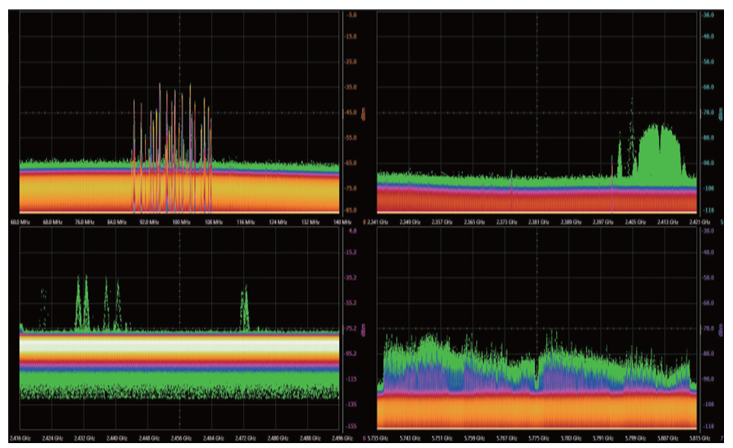
Task: Click the 5.791 GHz frequency axis label
Action: pyautogui.click(x=603, y=438)
